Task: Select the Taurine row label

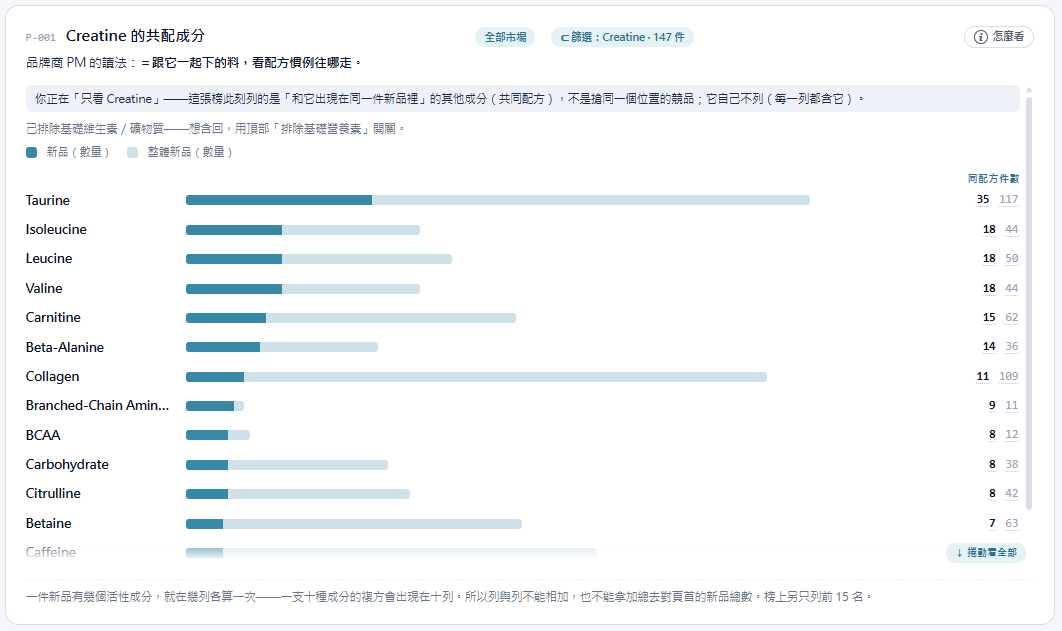Action: (x=47, y=200)
